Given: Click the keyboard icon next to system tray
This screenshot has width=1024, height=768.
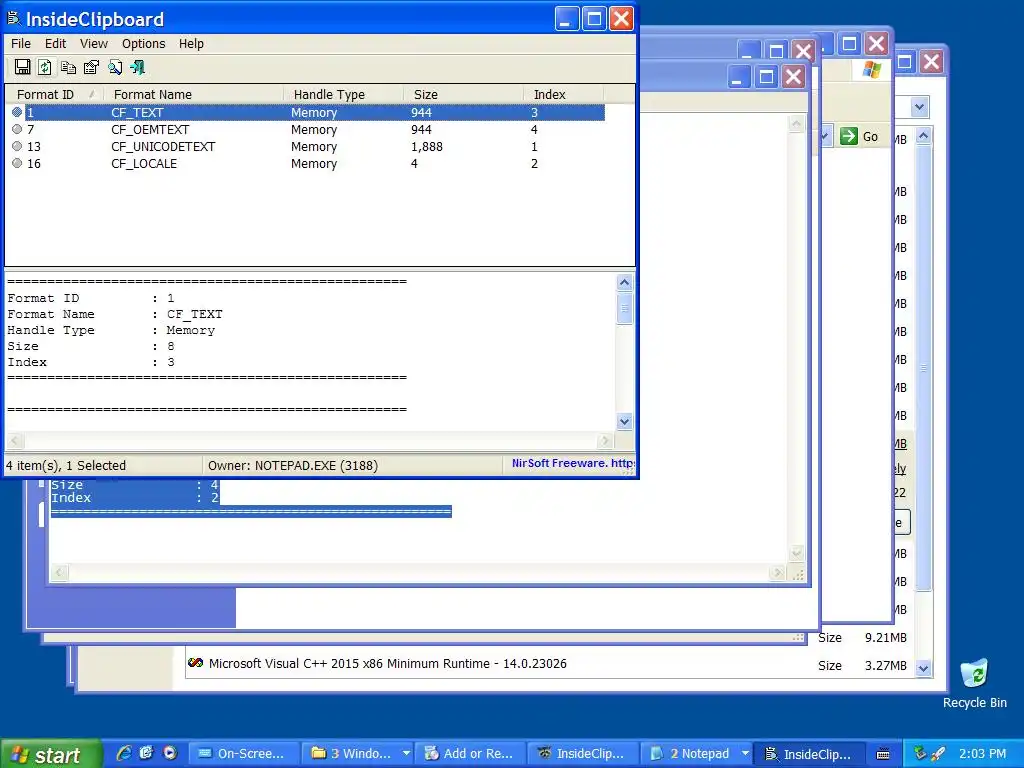Looking at the screenshot, I should click(883, 754).
